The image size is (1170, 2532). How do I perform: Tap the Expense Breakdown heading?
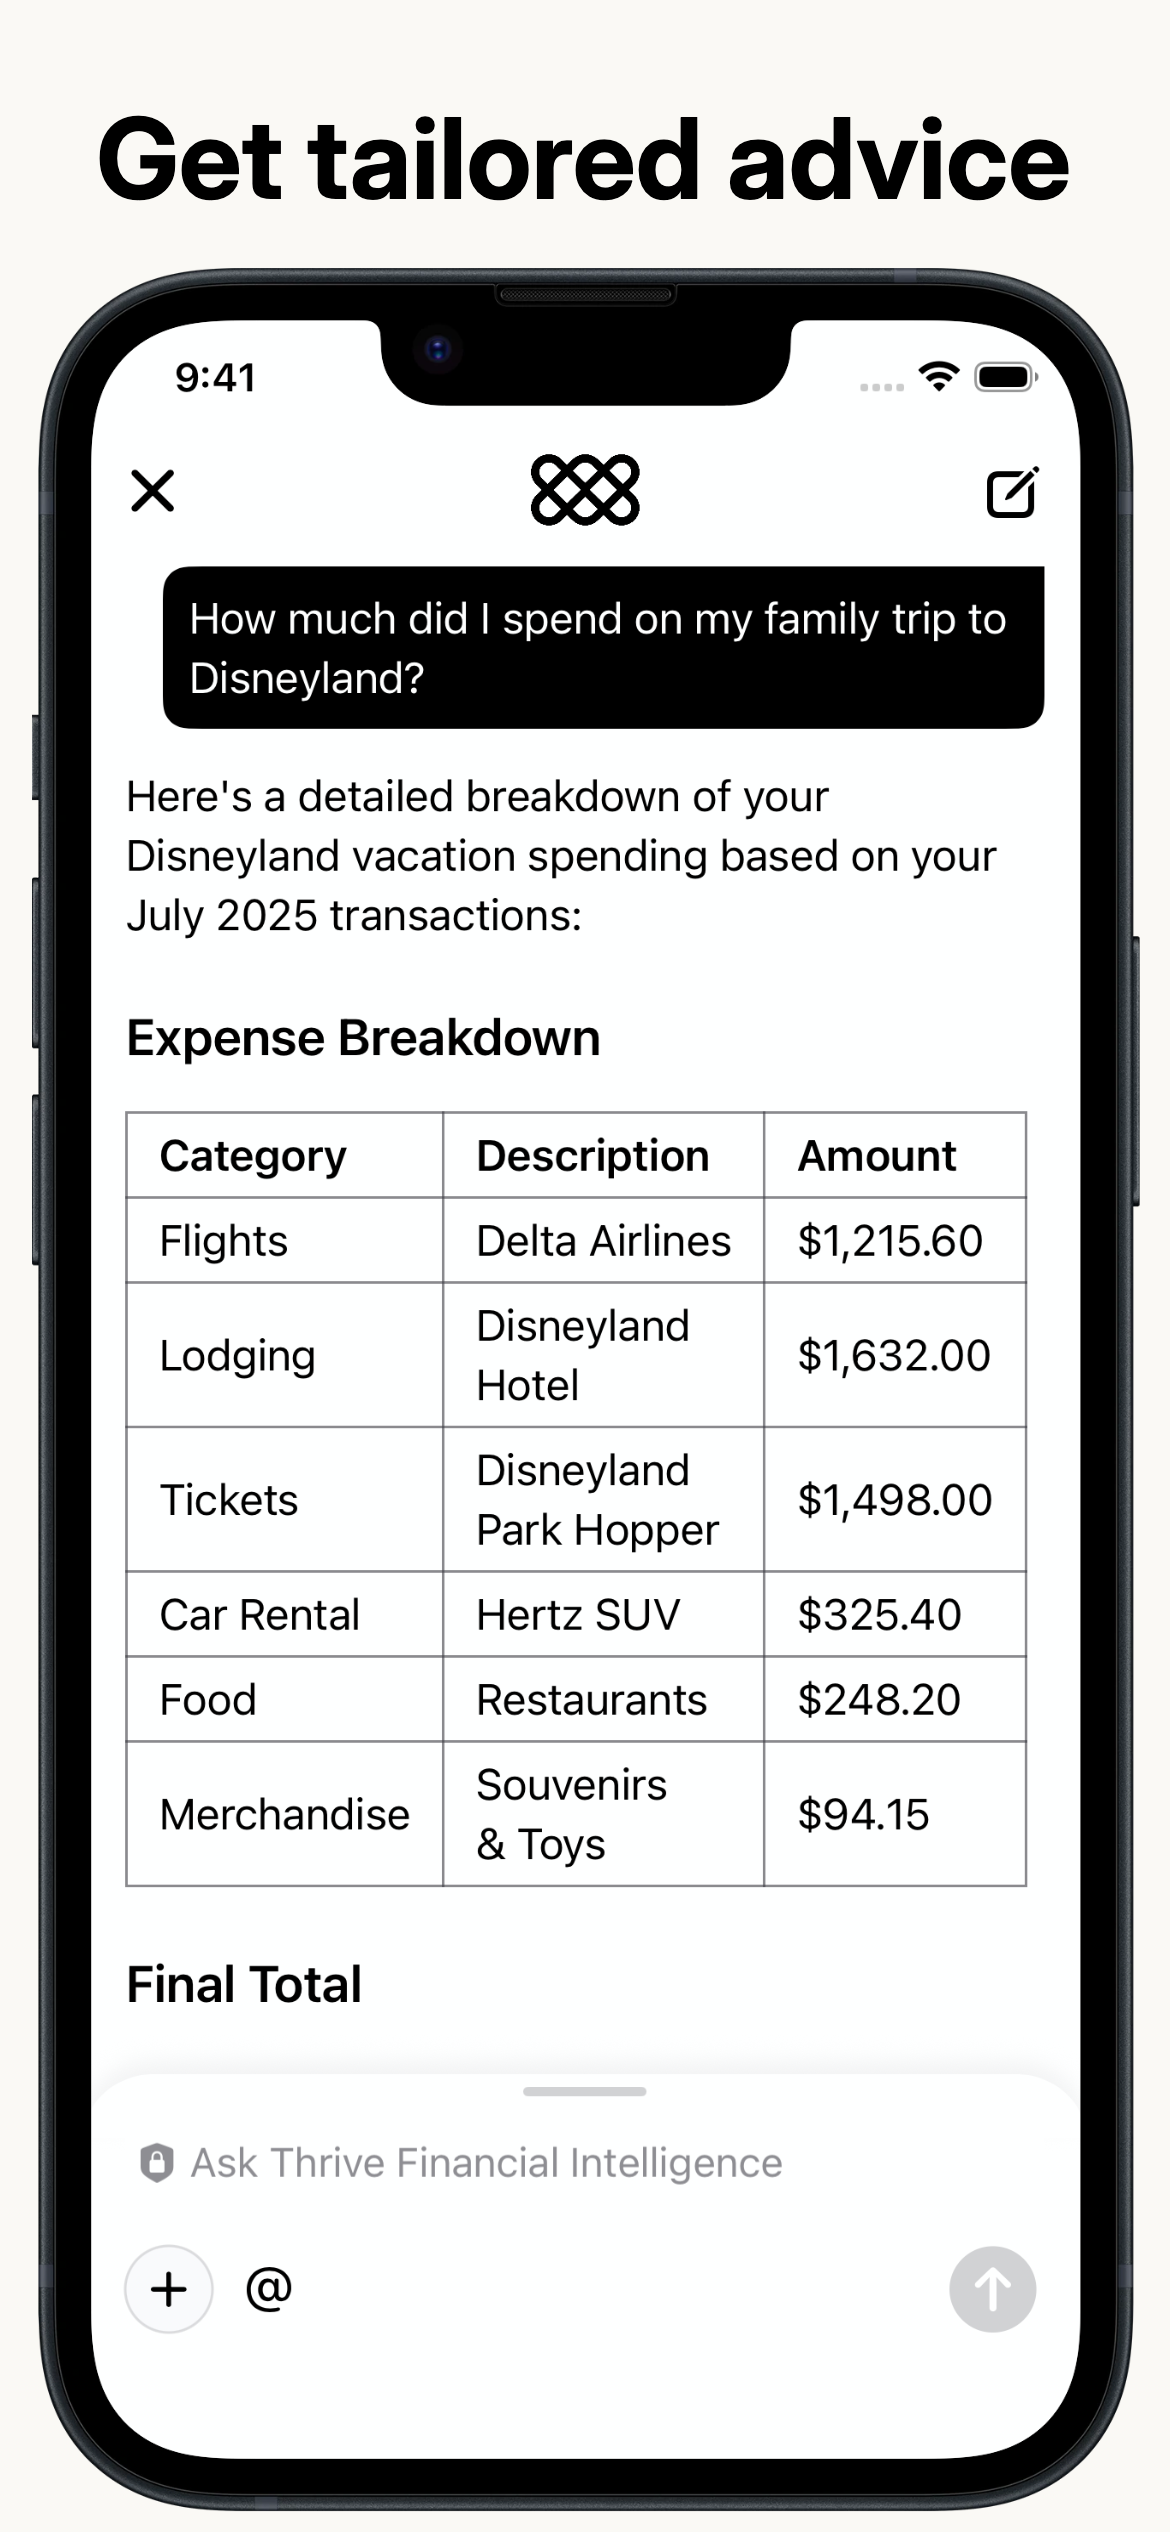click(x=363, y=1037)
